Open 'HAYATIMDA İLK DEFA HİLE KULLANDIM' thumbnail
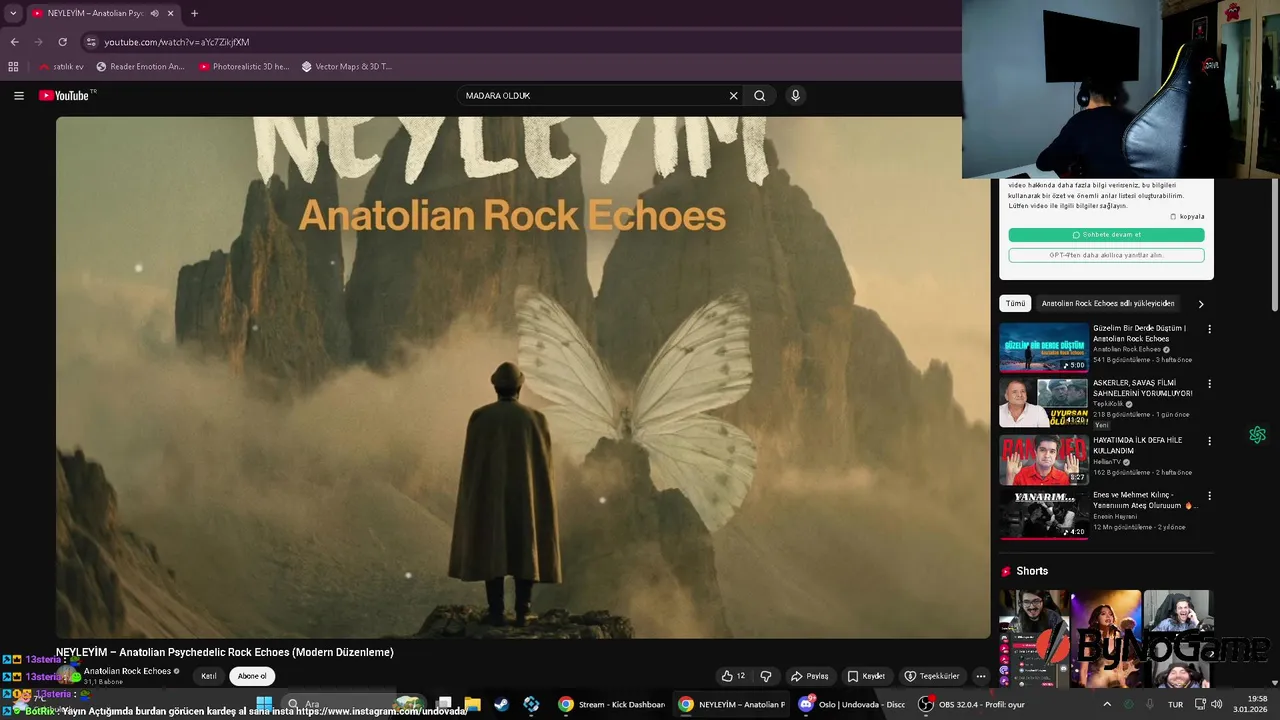This screenshot has width=1280, height=720. 1043,459
